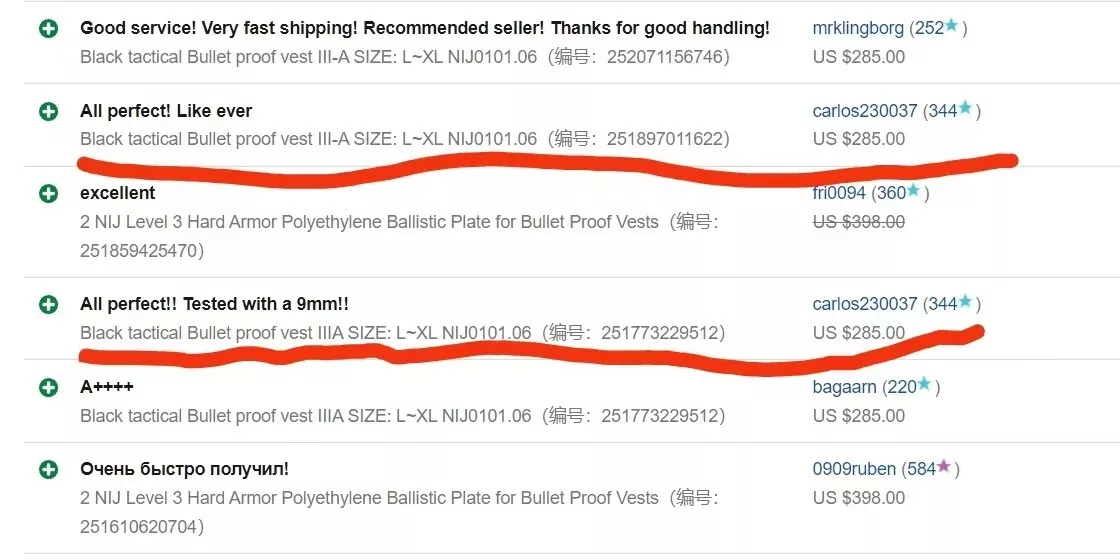
Task: Click star icon next to fri0094's 360 score
Action: point(913,191)
